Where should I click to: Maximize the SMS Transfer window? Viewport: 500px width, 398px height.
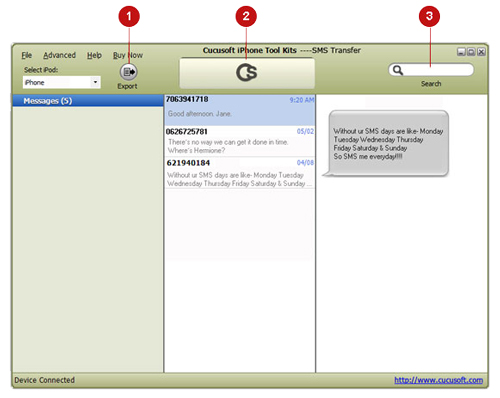pyautogui.click(x=471, y=52)
